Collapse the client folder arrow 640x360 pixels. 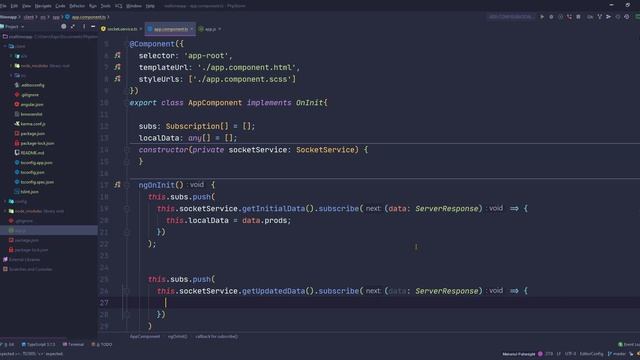(5, 46)
